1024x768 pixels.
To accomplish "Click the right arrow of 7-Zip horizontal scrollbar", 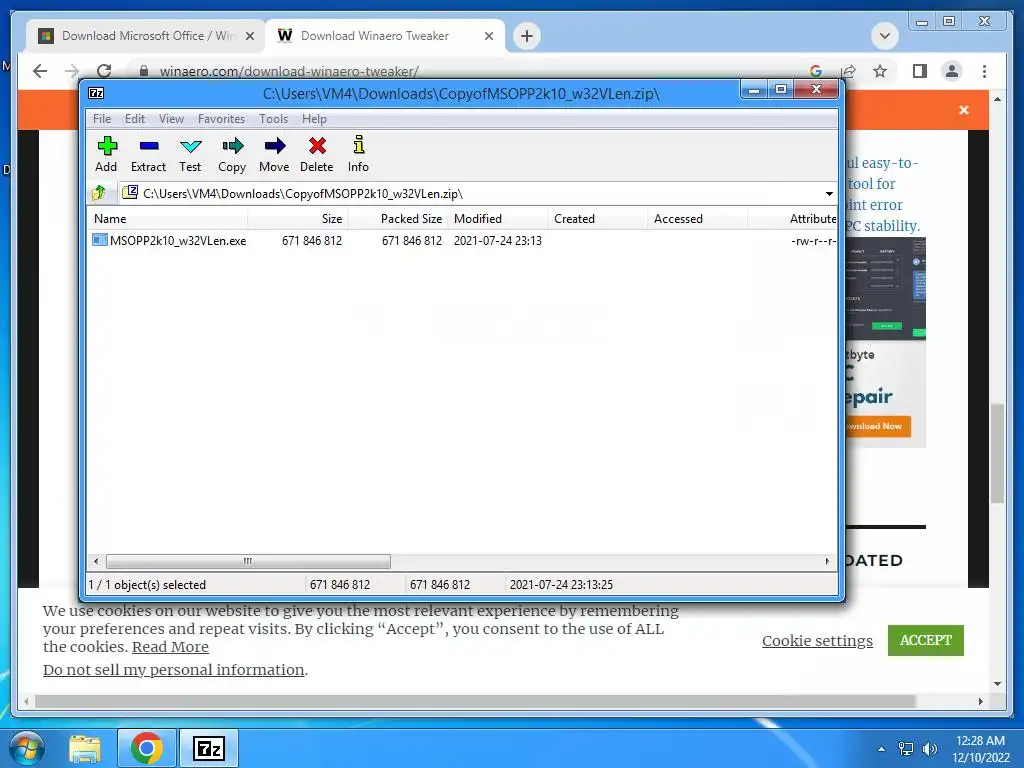I will coord(827,561).
